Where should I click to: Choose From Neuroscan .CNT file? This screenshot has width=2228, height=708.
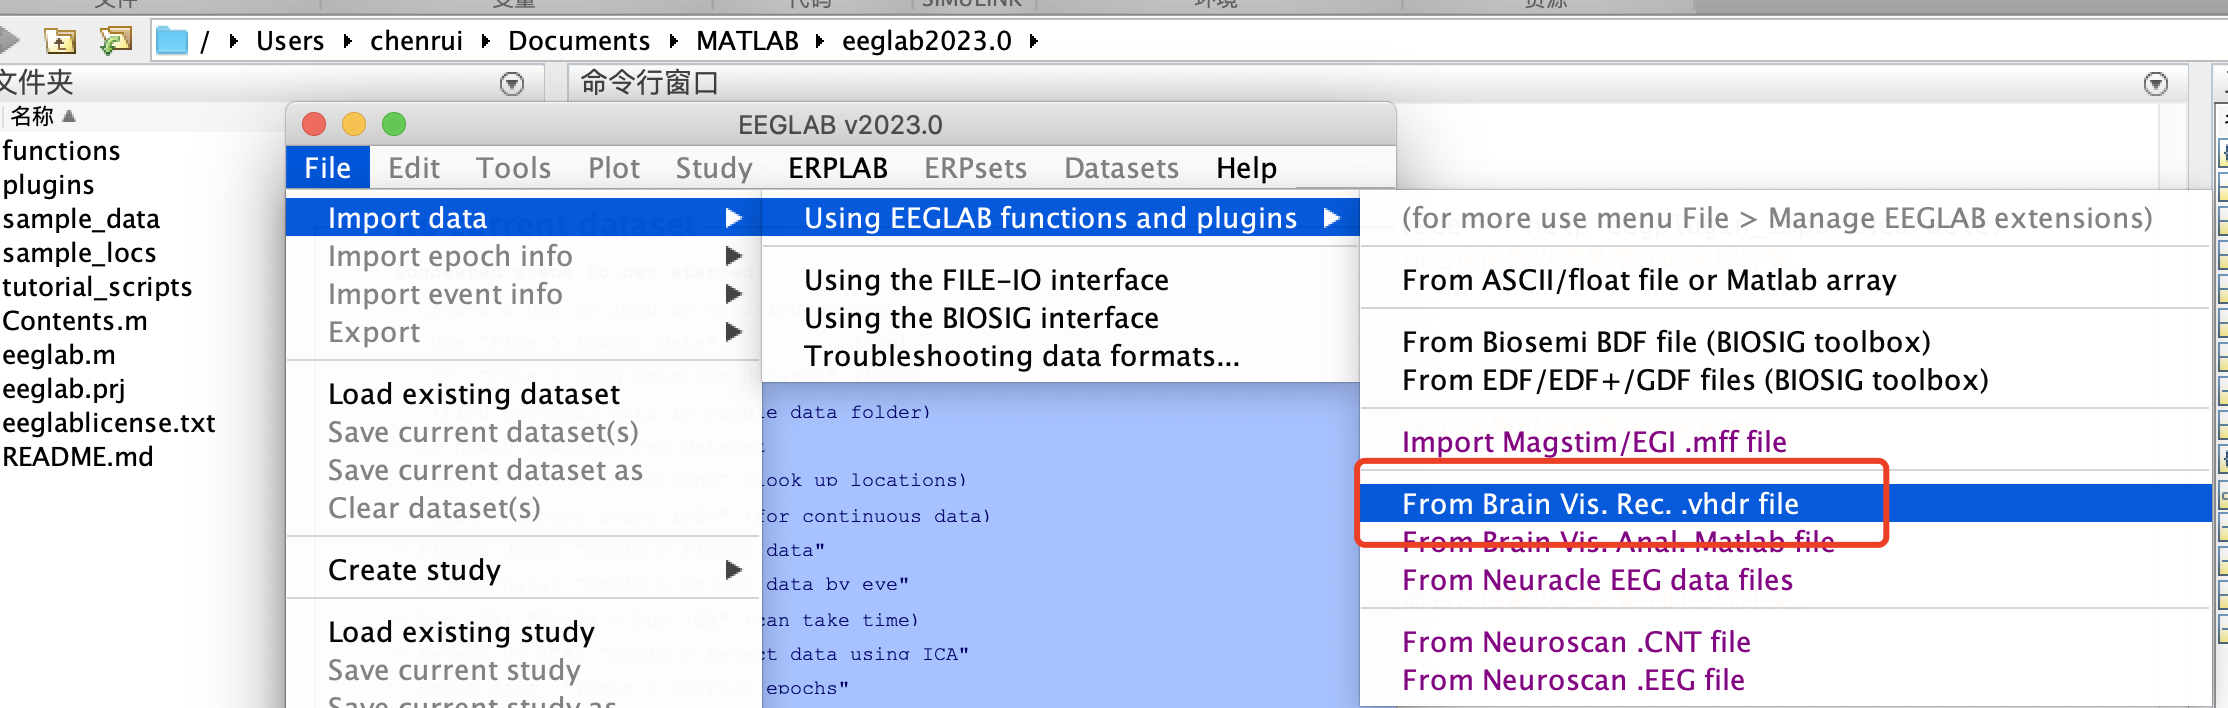point(1575,642)
